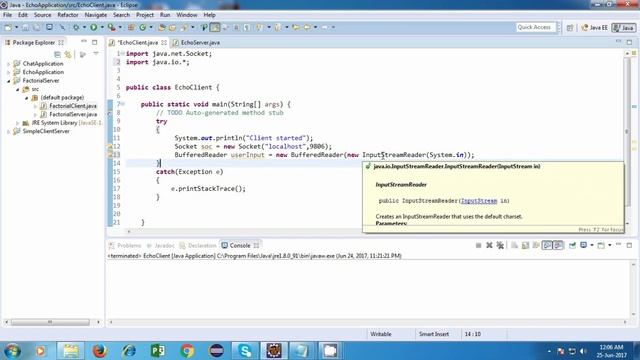The width and height of the screenshot is (640, 360).
Task: Click Next Annotation toolbar icon
Action: click(x=259, y=27)
